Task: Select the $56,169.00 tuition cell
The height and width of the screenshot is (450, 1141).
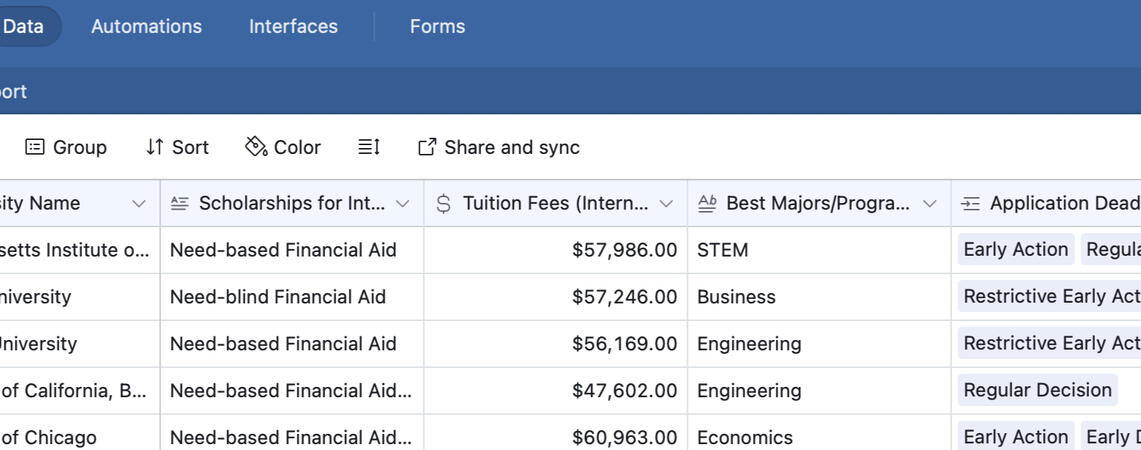Action: (x=555, y=343)
